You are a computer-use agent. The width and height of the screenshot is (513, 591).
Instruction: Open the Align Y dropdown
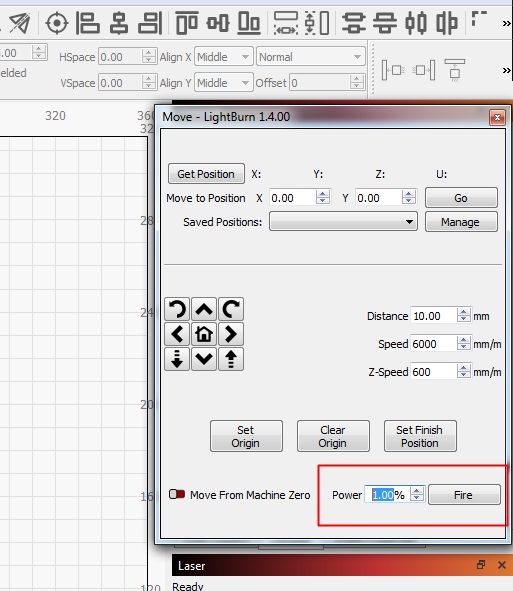pos(224,83)
